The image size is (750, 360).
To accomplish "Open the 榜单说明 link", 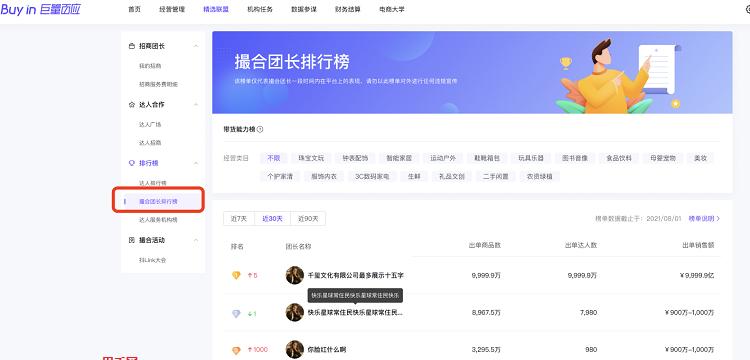I will click(x=704, y=218).
